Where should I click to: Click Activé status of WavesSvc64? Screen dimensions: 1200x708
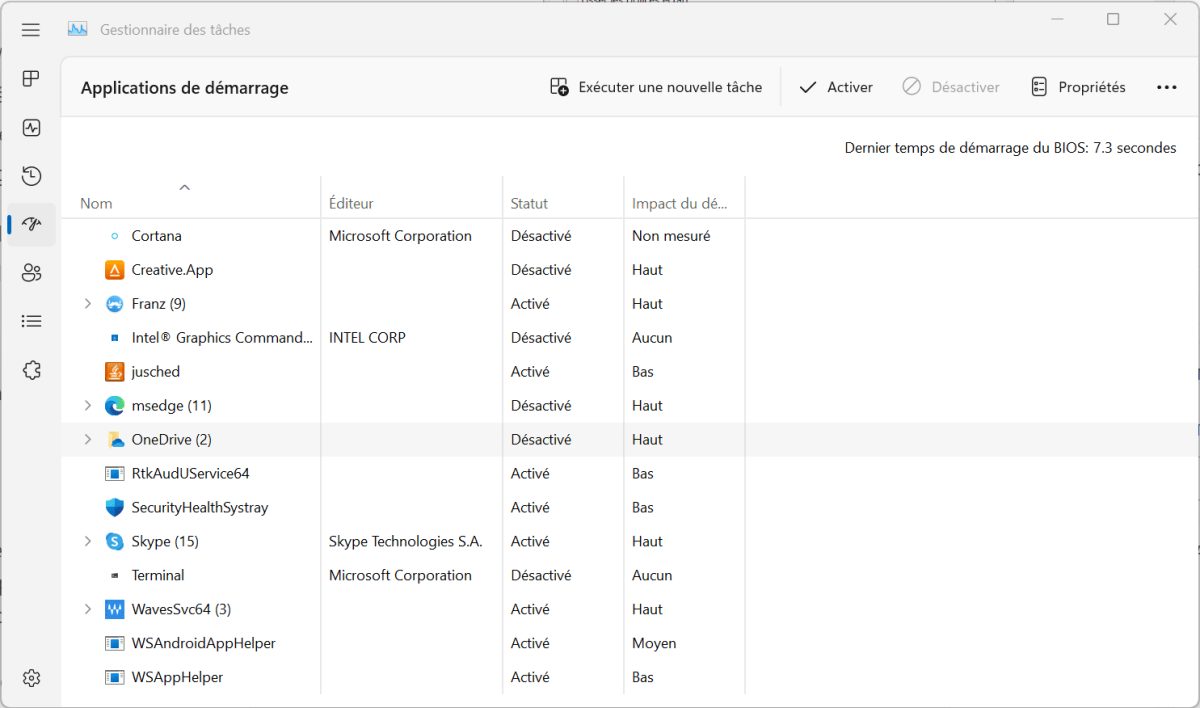pos(530,610)
